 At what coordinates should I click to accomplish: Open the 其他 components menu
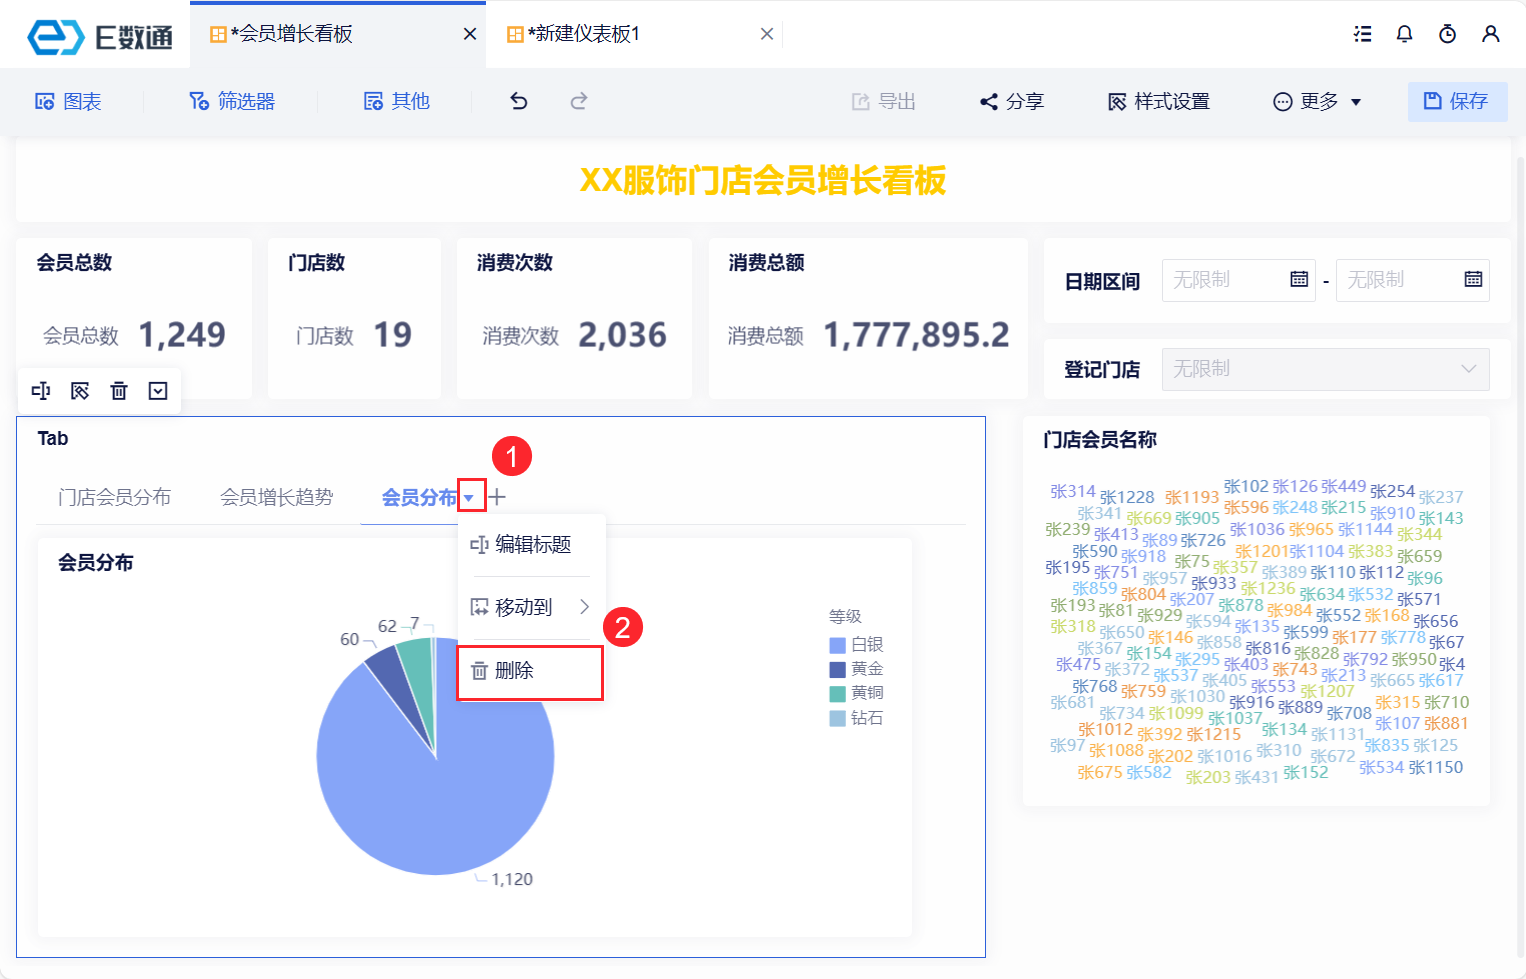(397, 101)
